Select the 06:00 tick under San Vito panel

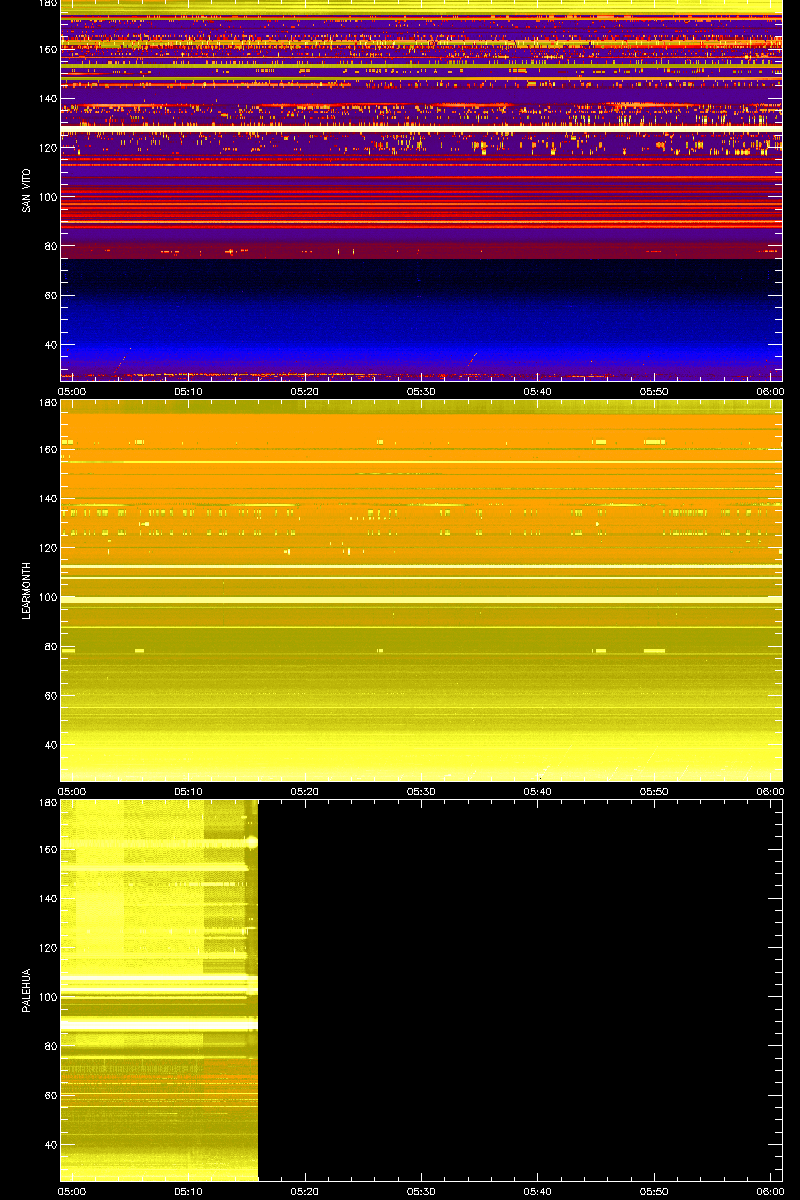point(770,391)
